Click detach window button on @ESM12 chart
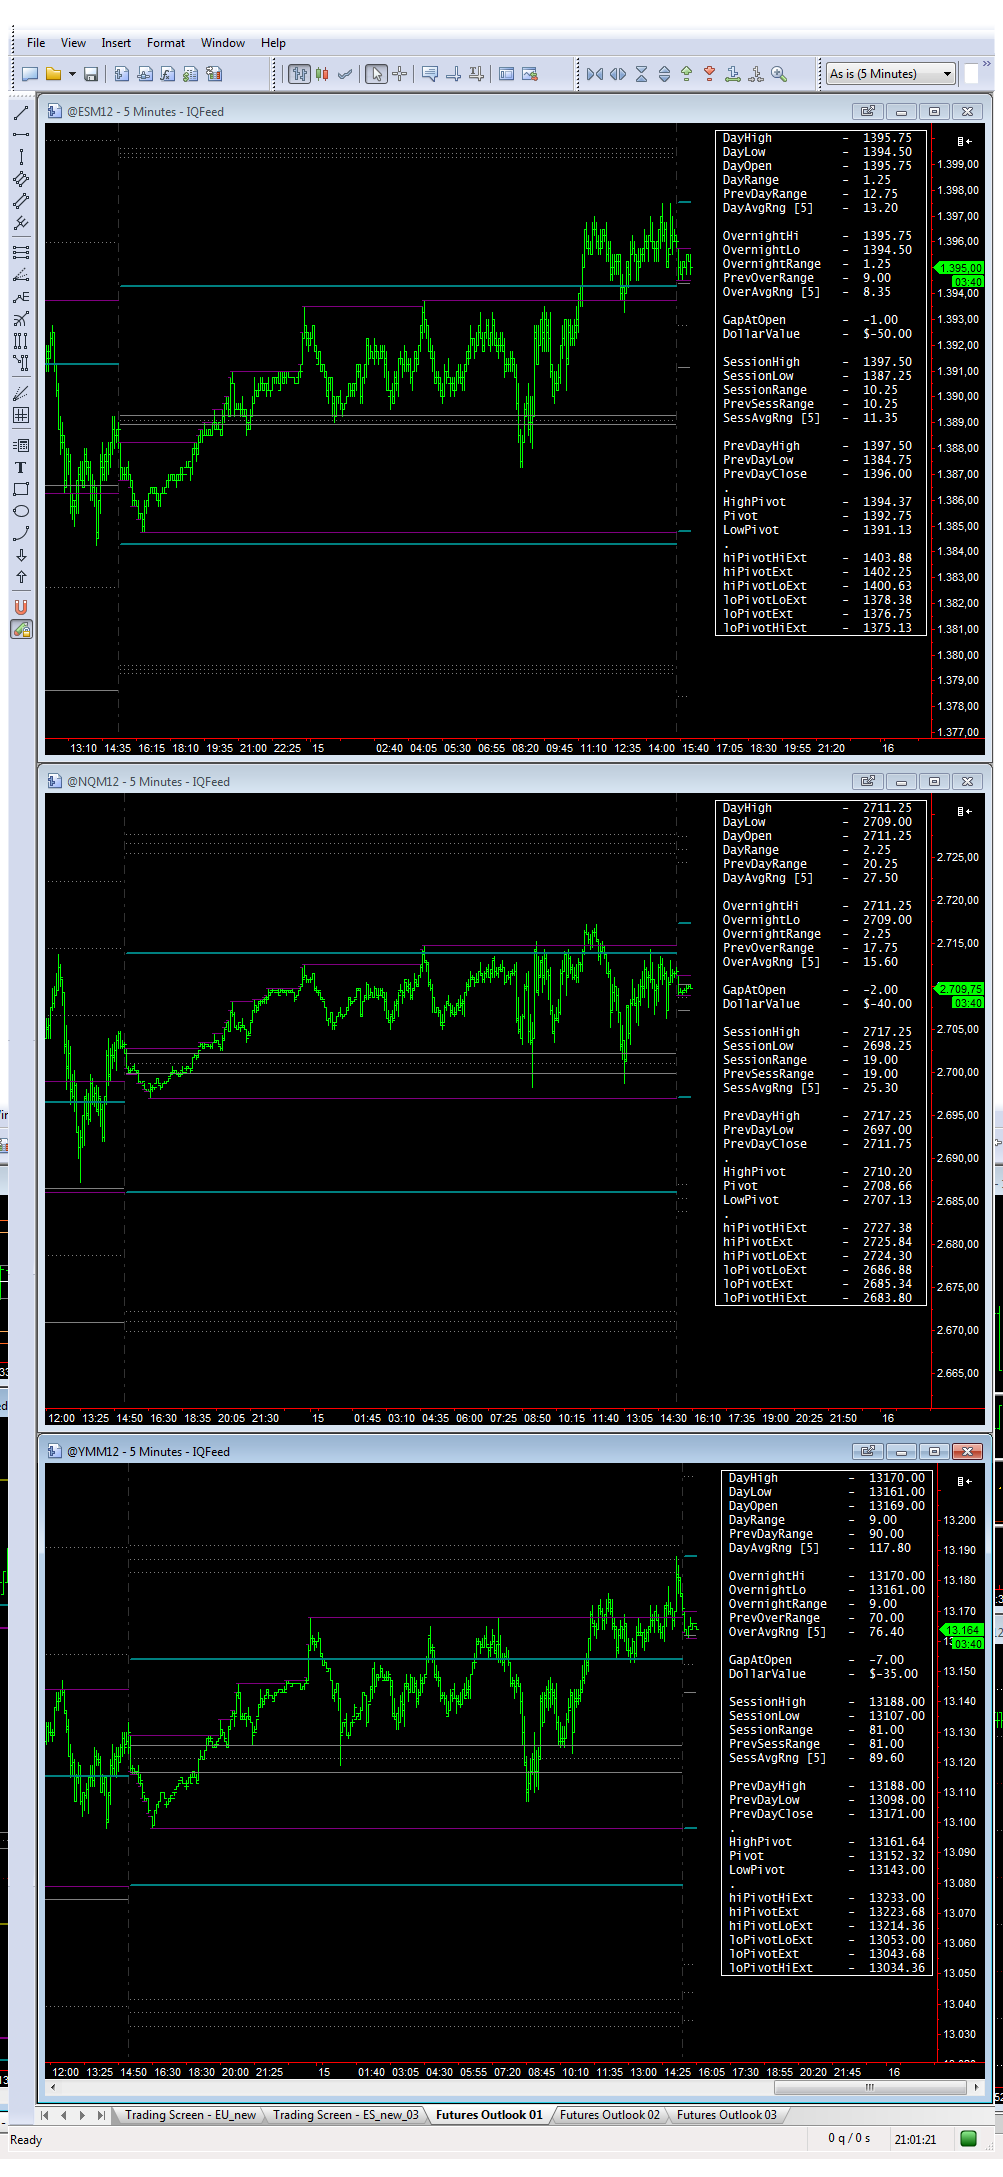The height and width of the screenshot is (2177, 1003). (867, 111)
